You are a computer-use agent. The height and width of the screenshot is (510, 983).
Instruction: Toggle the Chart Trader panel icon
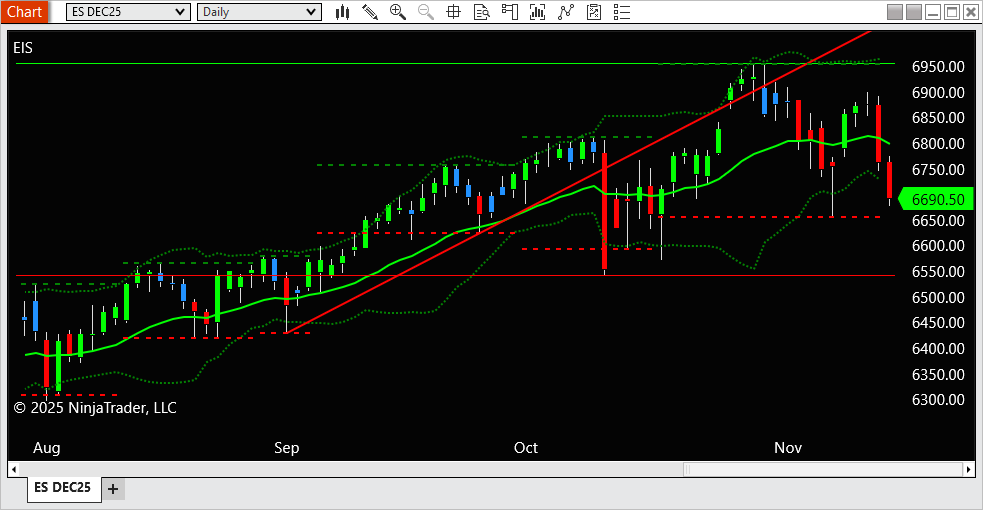510,12
